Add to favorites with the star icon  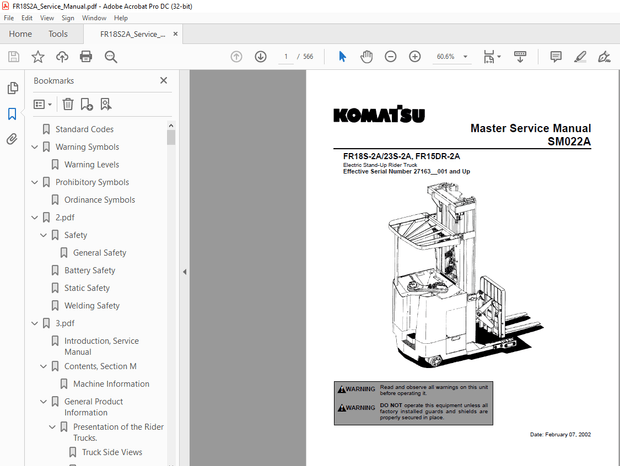[38, 57]
